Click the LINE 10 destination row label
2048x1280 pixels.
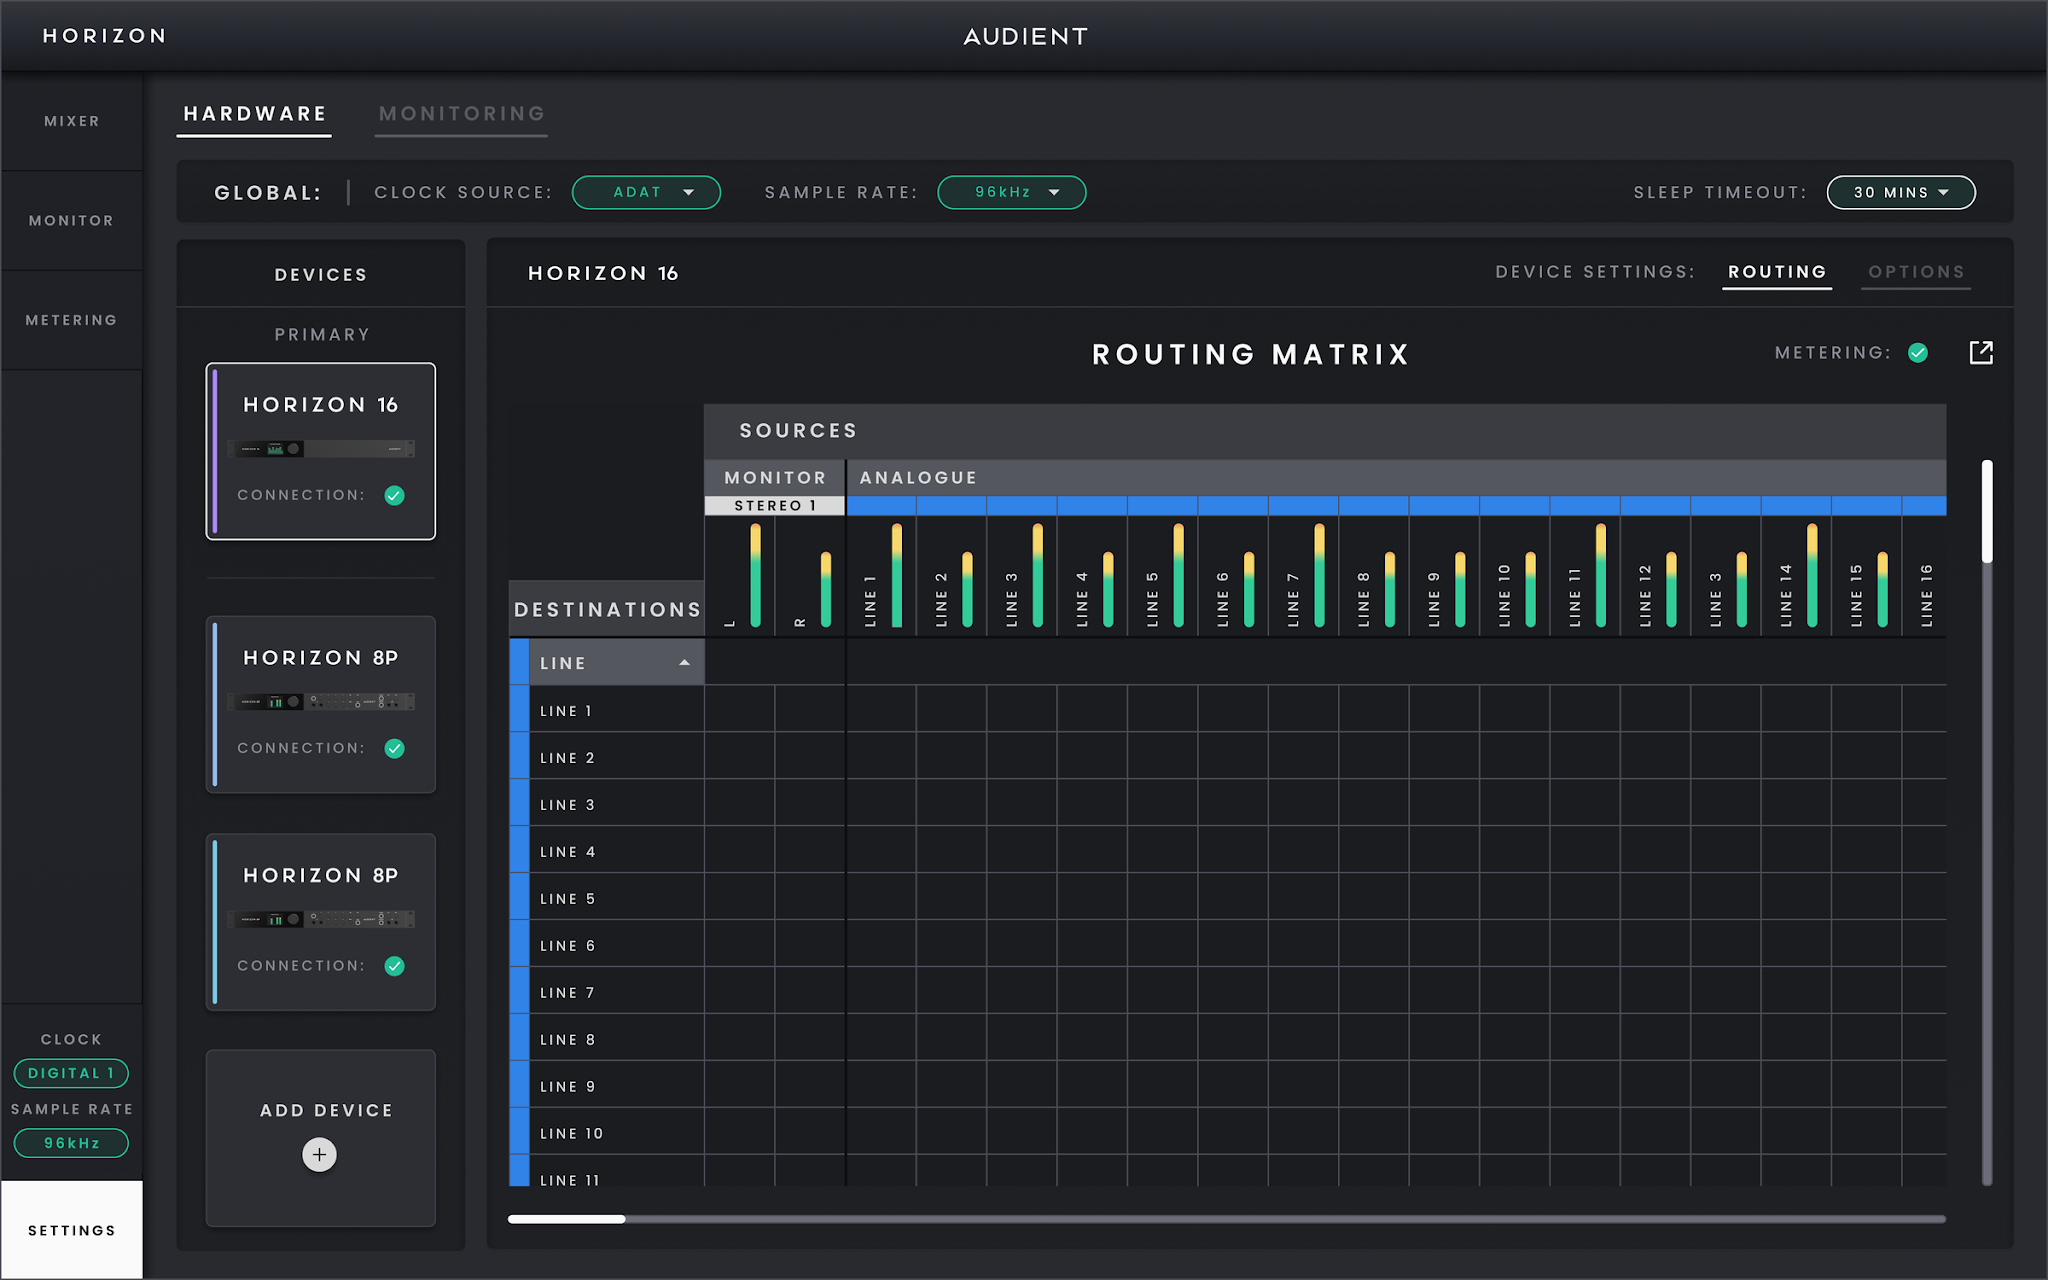point(572,1134)
